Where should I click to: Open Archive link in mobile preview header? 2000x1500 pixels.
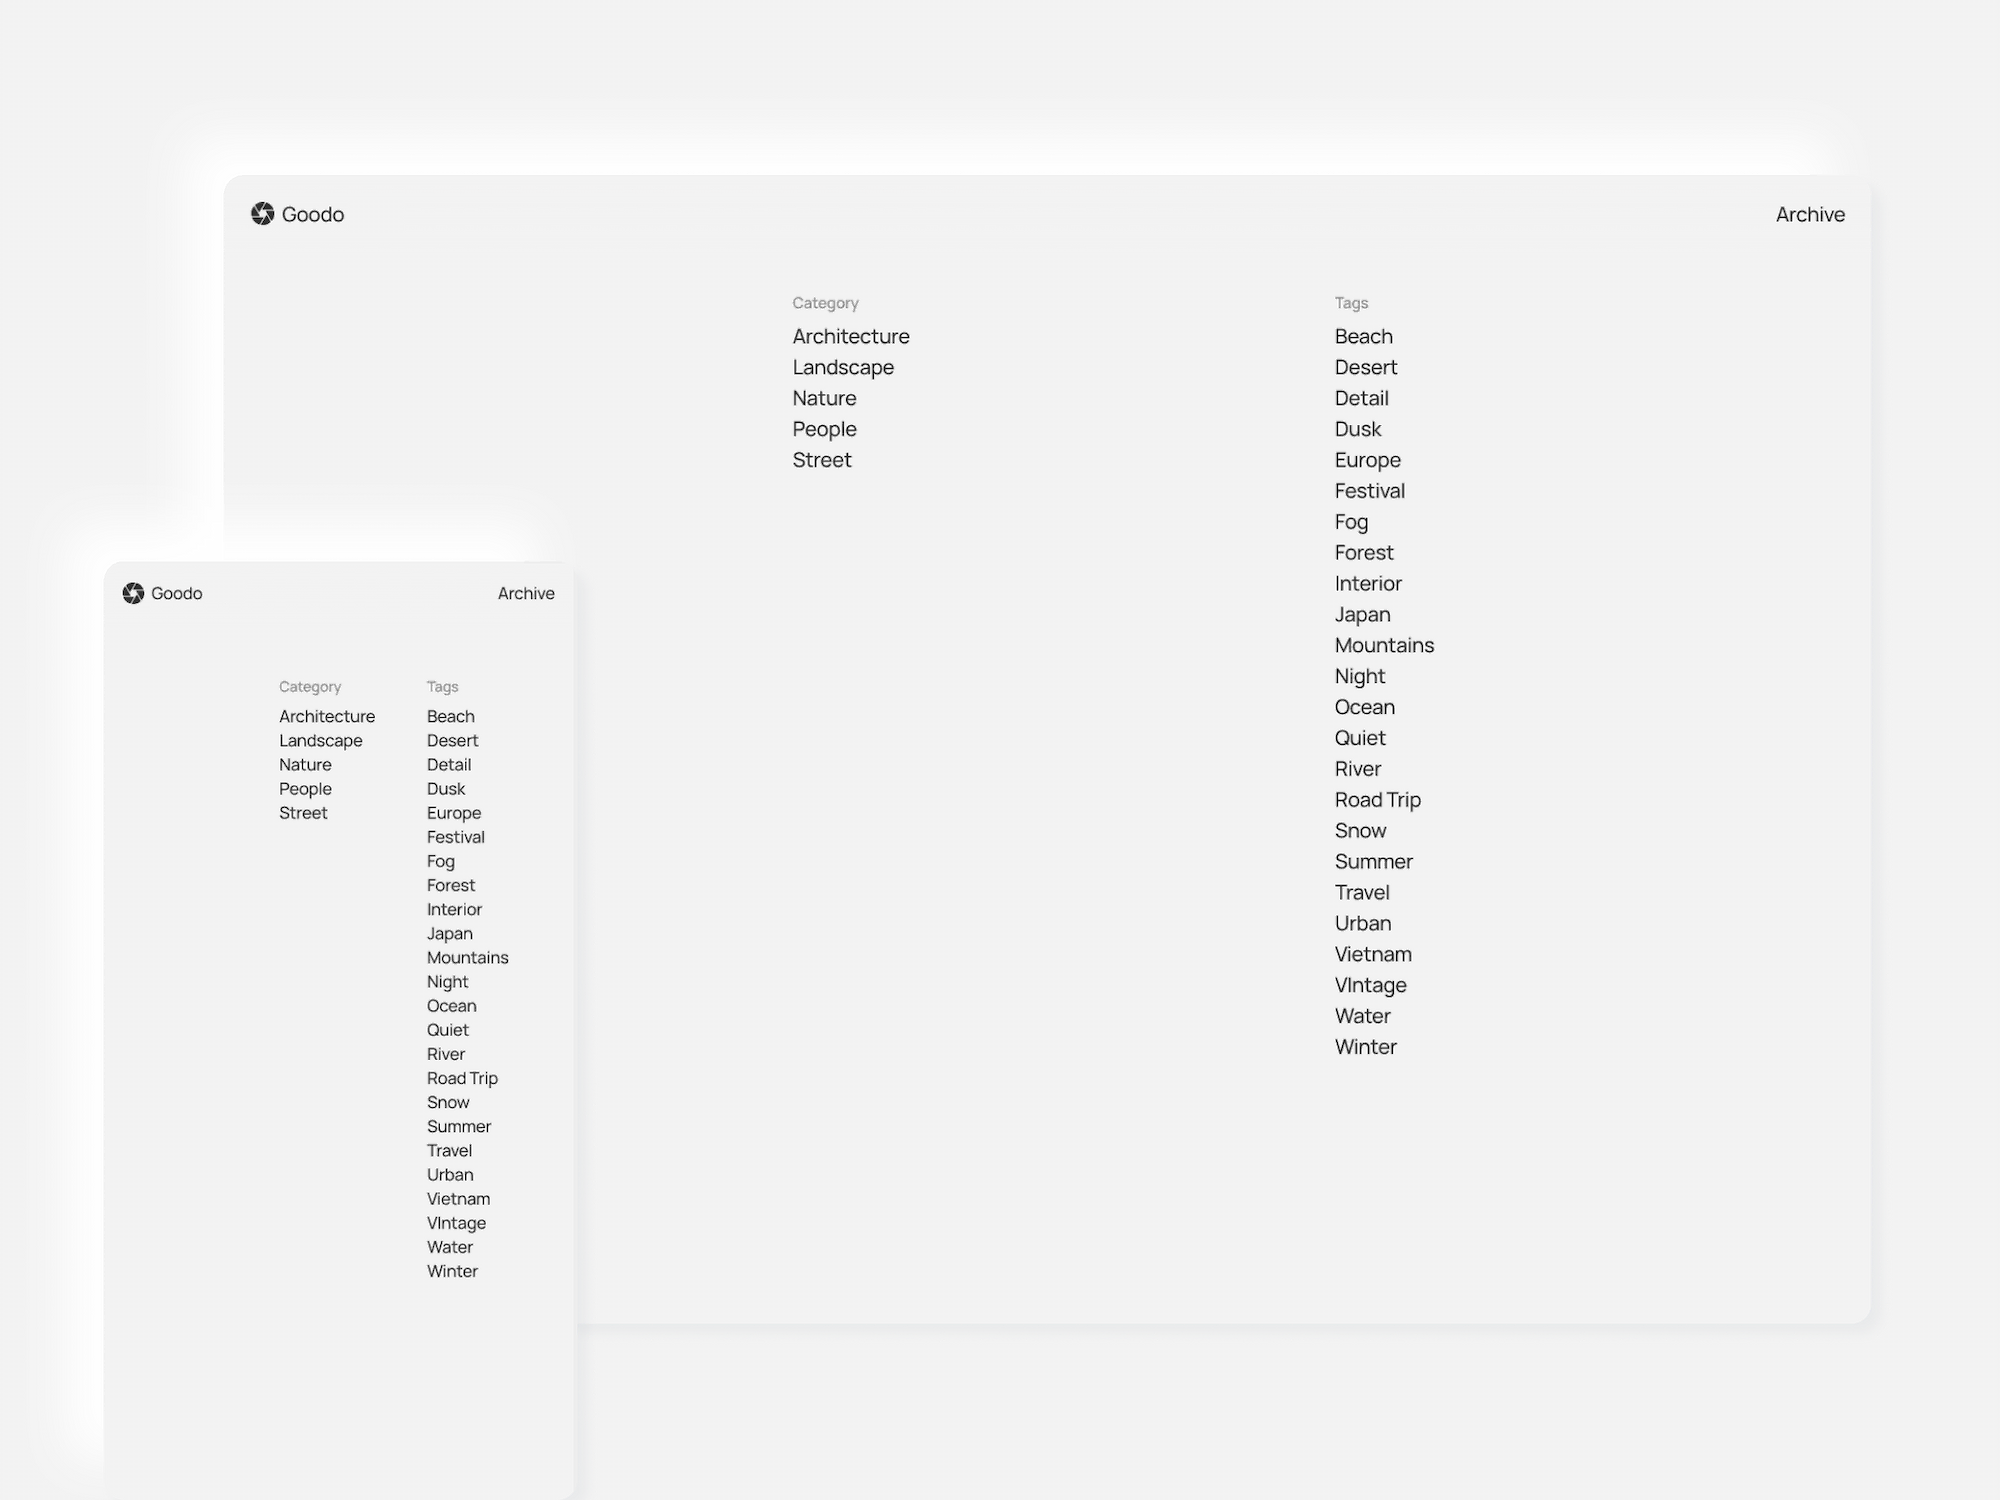tap(526, 593)
